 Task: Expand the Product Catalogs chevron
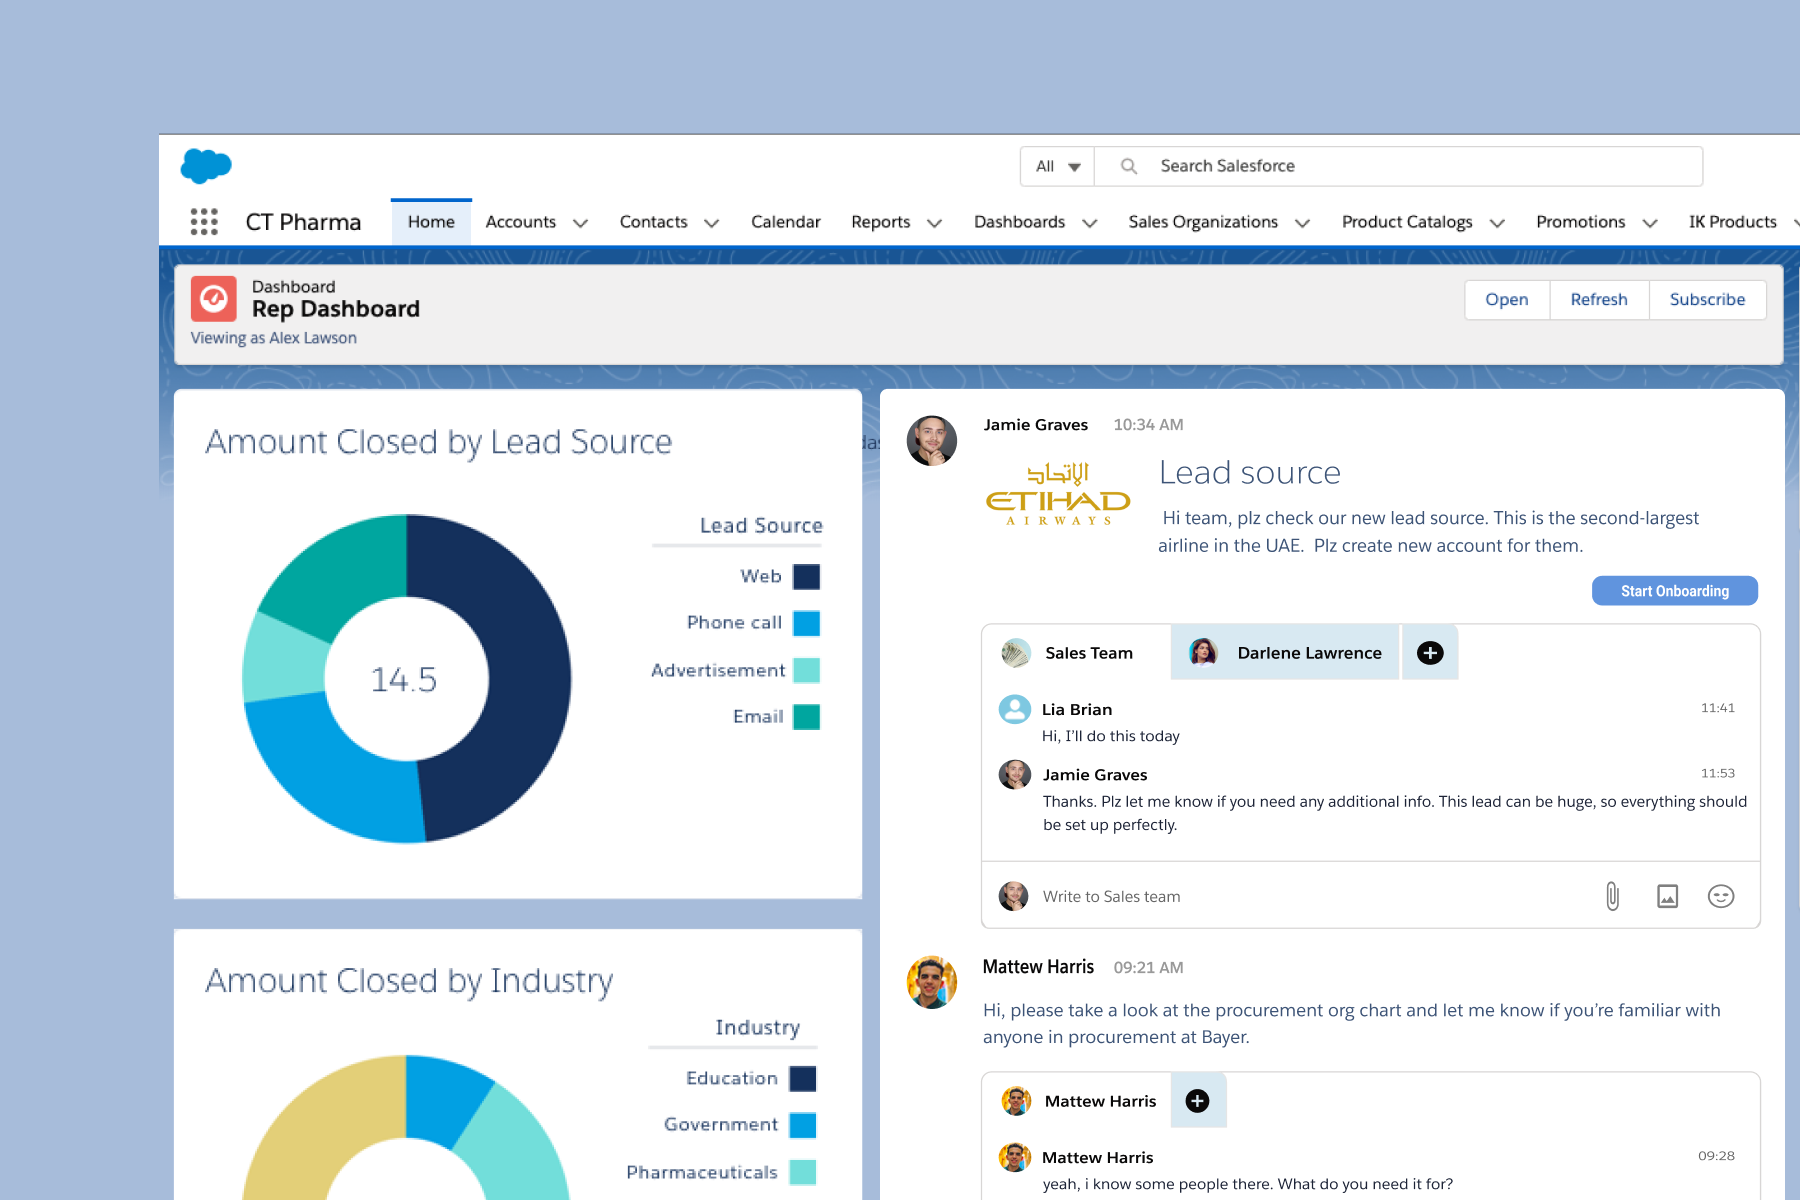(x=1497, y=223)
